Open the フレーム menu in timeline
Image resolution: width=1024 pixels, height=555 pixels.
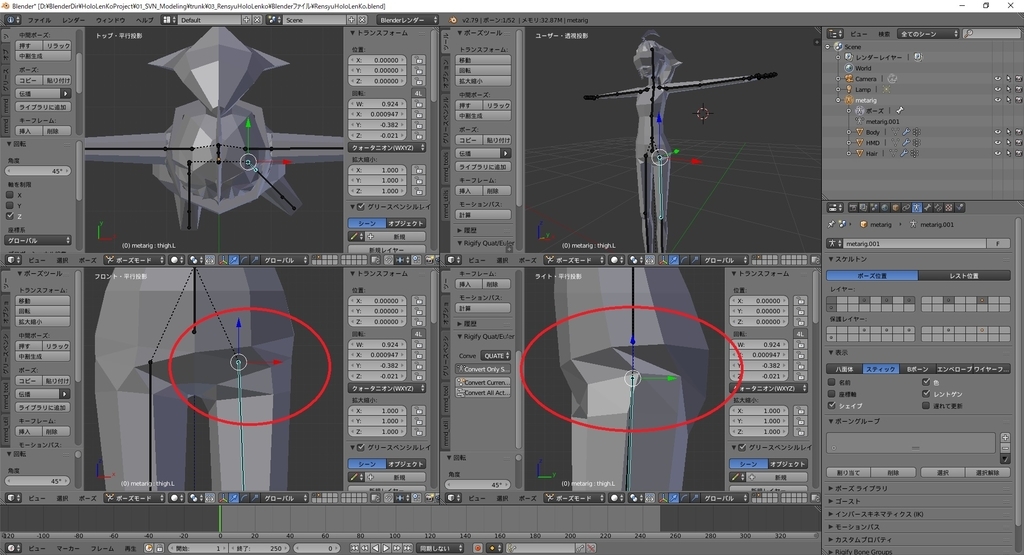(x=102, y=548)
